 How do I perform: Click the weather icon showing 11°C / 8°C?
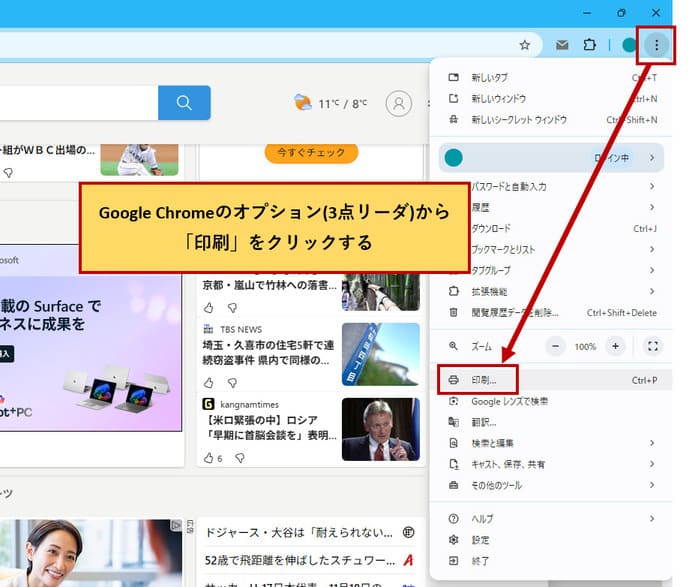pos(303,102)
